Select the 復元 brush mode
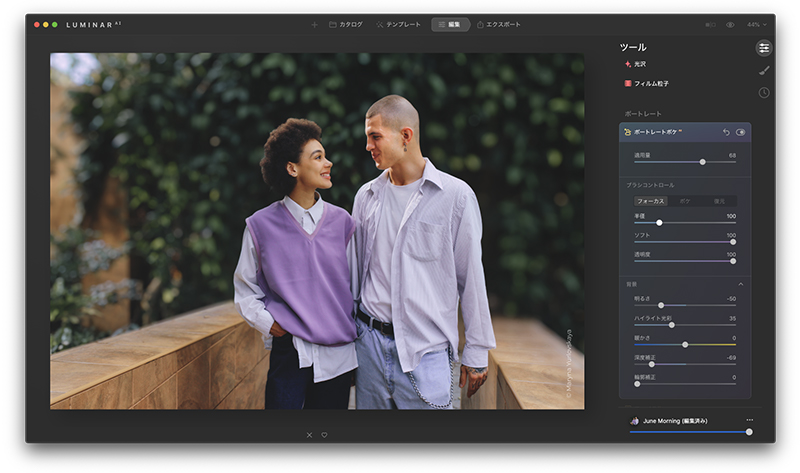Image resolution: width=800 pixels, height=473 pixels. (719, 201)
